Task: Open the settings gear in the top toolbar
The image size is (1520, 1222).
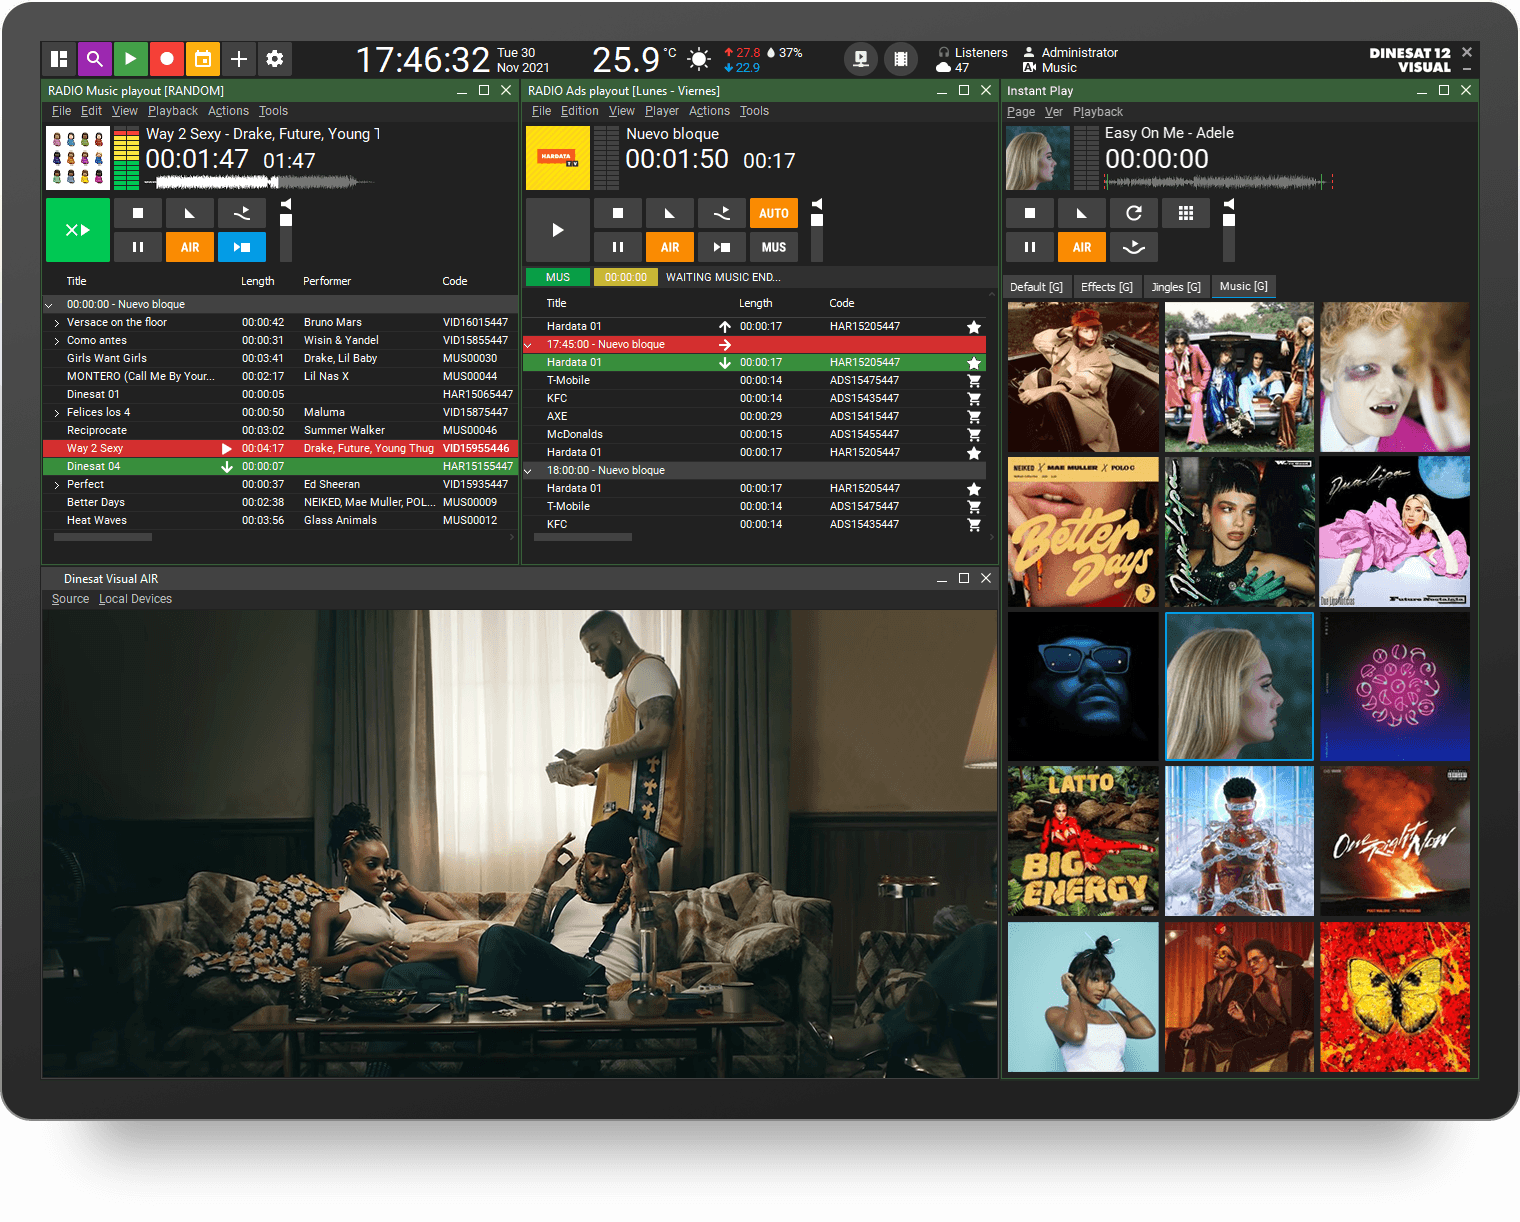Action: [x=275, y=59]
